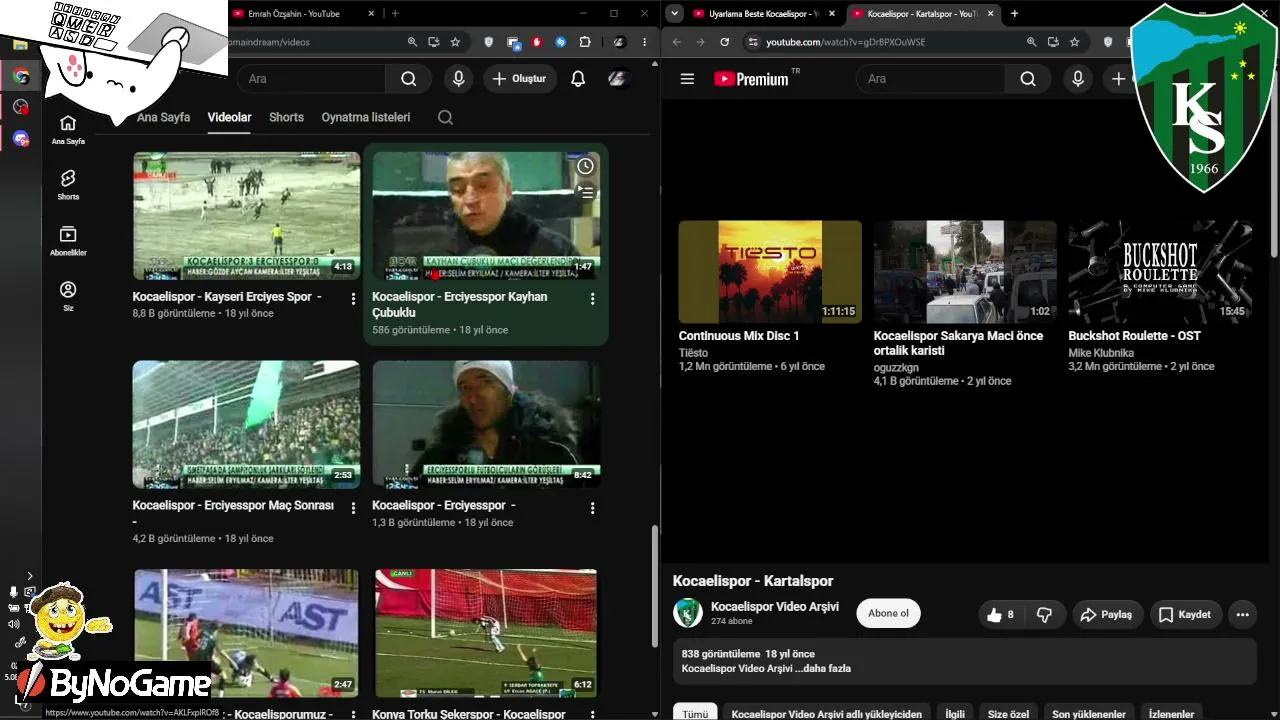Viewport: 1280px width, 720px height.
Task: Add Kayhan Çubuklu video to Watch Later
Action: coord(585,166)
